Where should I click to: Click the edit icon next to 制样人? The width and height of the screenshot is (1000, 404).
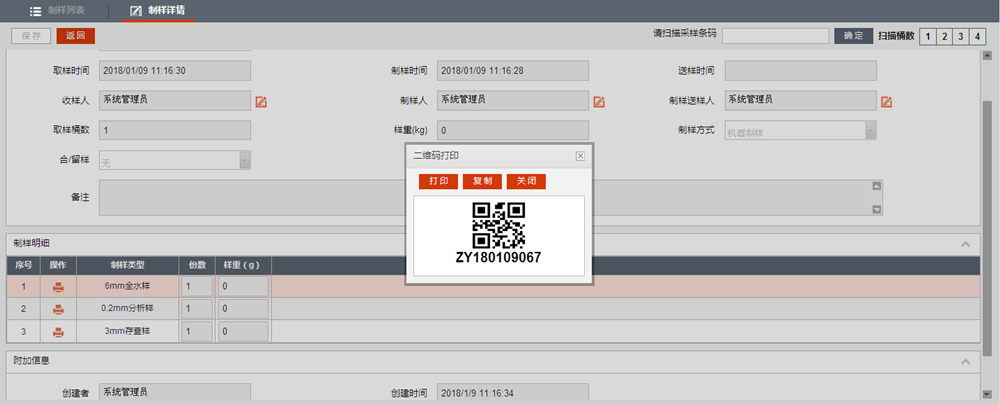point(599,101)
